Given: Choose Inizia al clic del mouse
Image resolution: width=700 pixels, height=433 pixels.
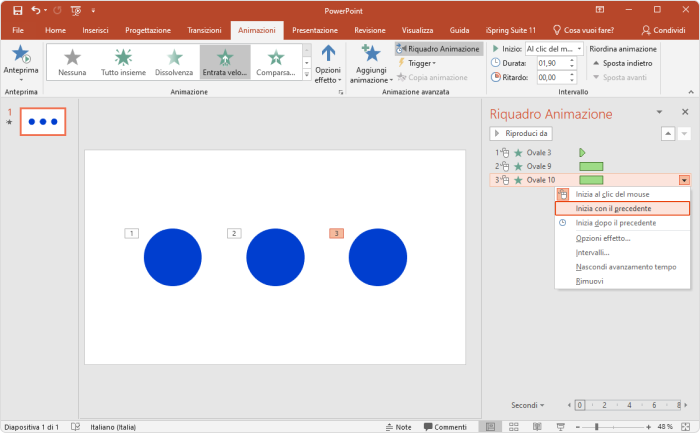Looking at the screenshot, I should pyautogui.click(x=622, y=194).
